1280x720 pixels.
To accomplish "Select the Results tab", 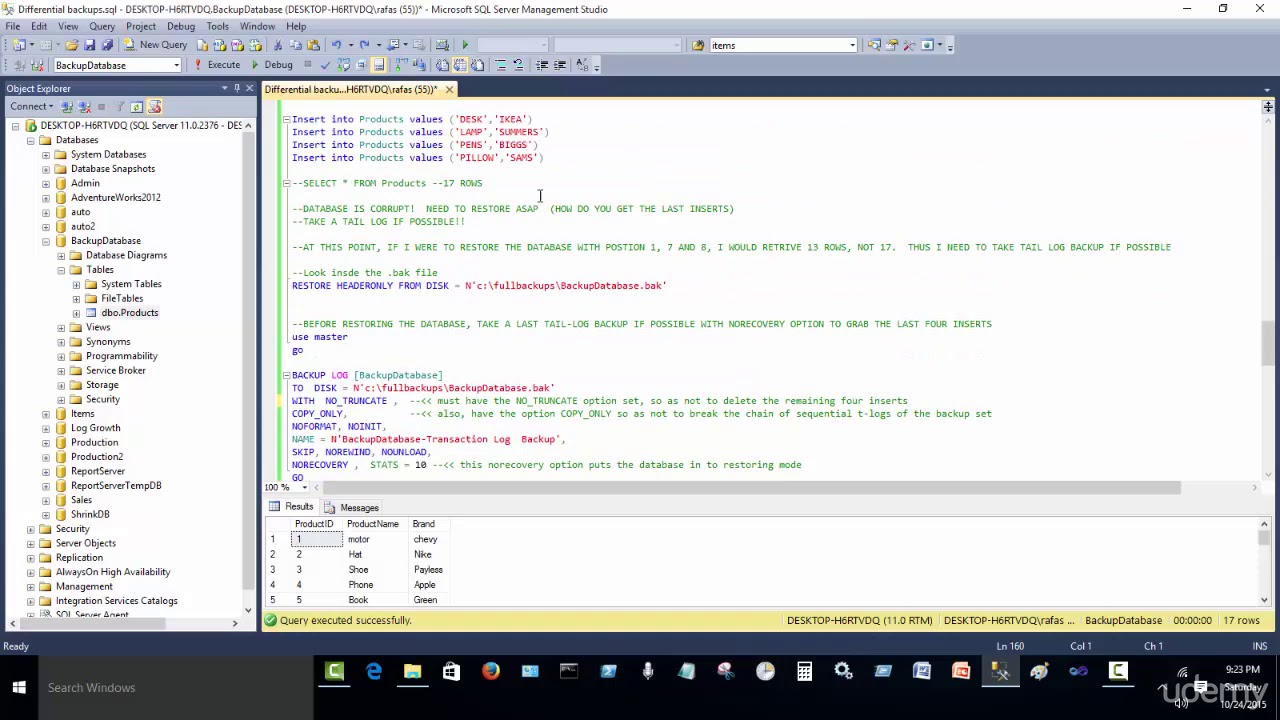I will pyautogui.click(x=291, y=507).
